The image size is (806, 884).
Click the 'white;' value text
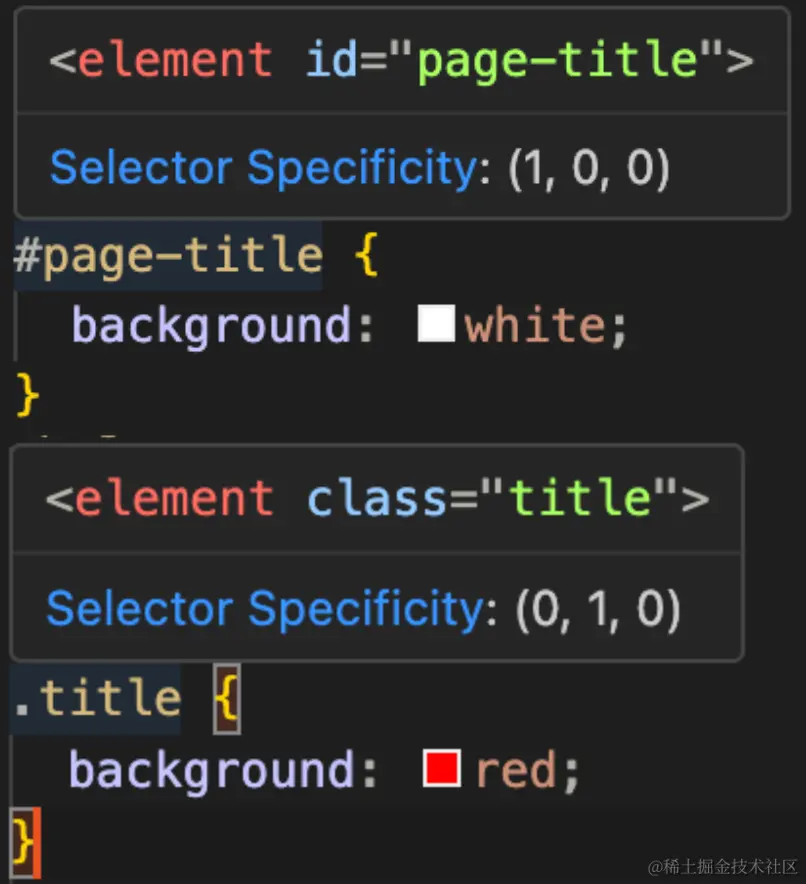[x=546, y=325]
